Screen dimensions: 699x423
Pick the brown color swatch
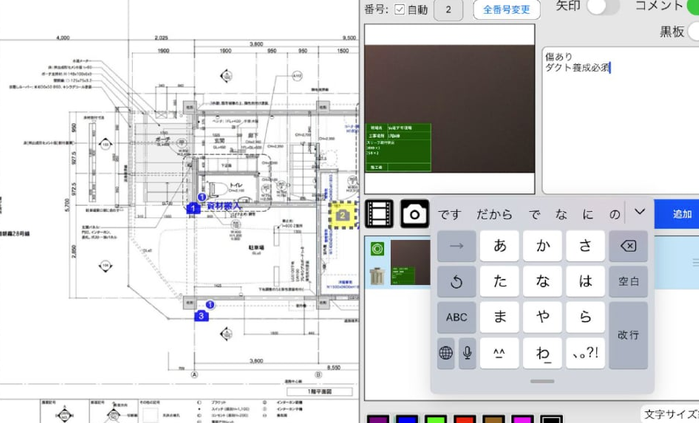493,419
